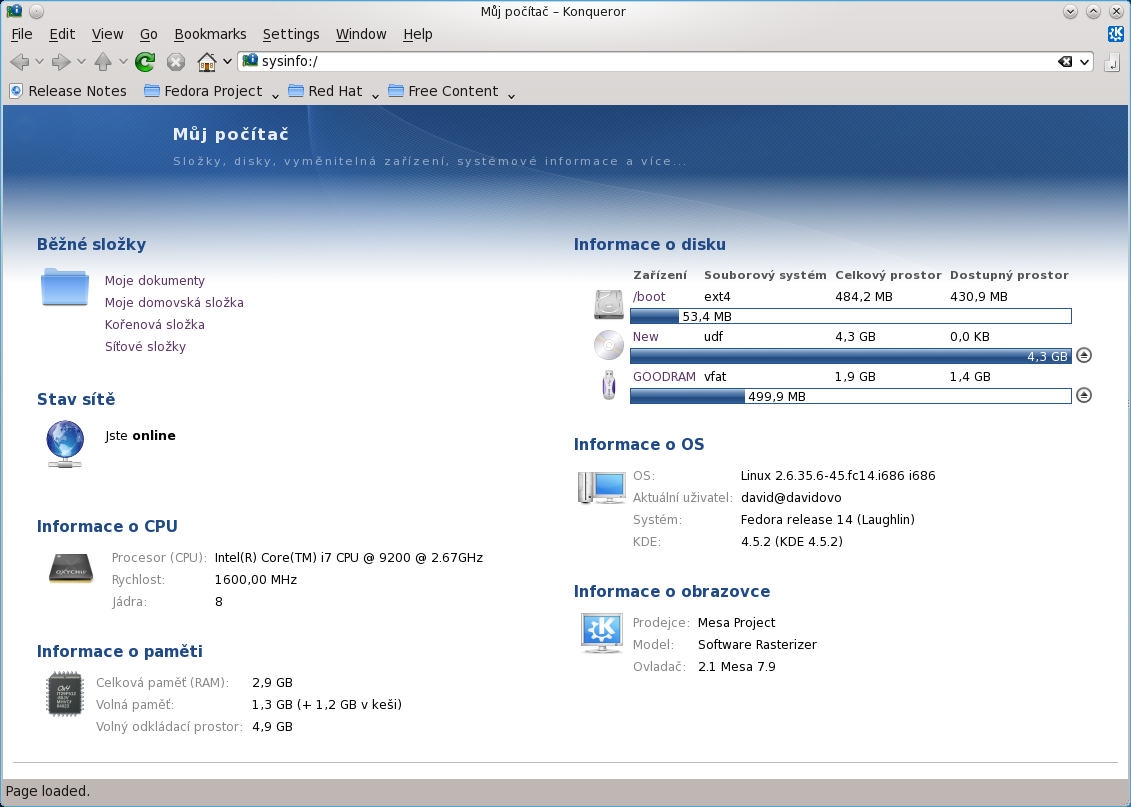Eject the GOODRAM USB drive
This screenshot has width=1131, height=807.
coord(1083,395)
